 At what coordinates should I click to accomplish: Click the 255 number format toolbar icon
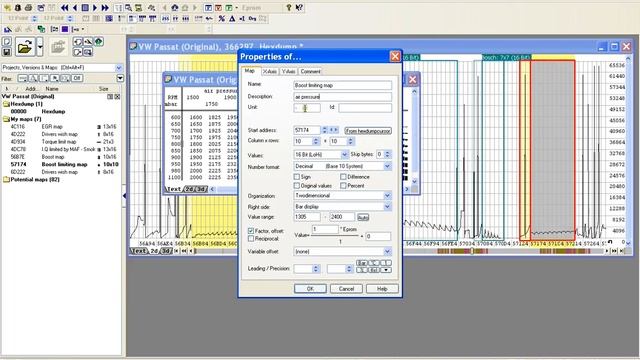[165, 18]
